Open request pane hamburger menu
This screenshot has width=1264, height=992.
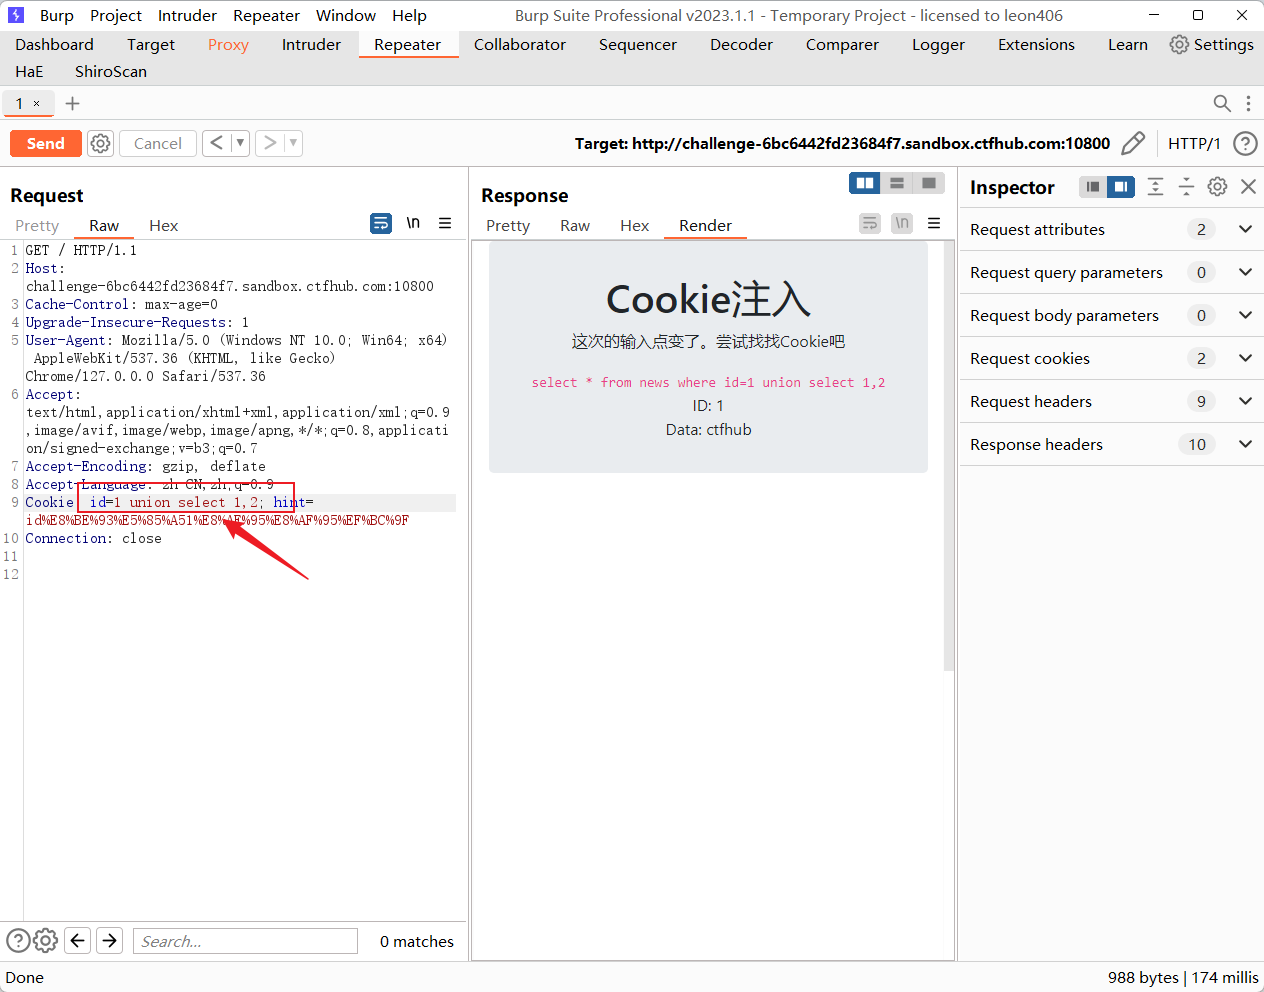pos(445,223)
